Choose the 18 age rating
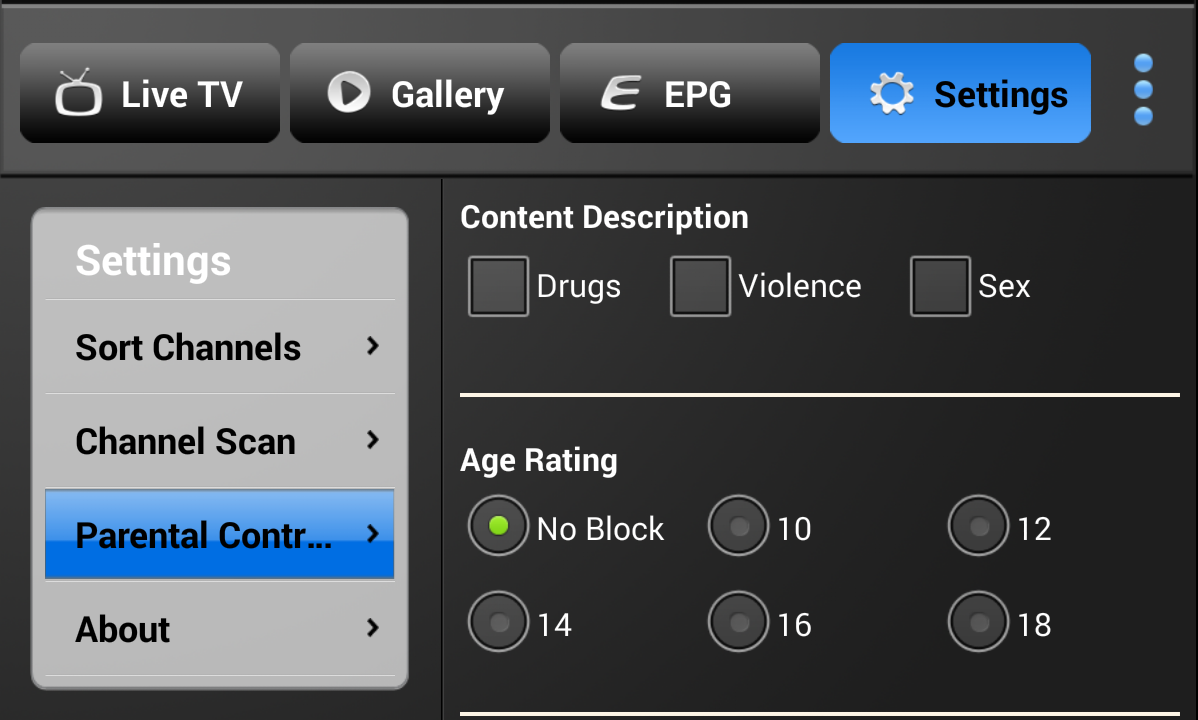Screen dimensions: 1198x720 [978, 622]
